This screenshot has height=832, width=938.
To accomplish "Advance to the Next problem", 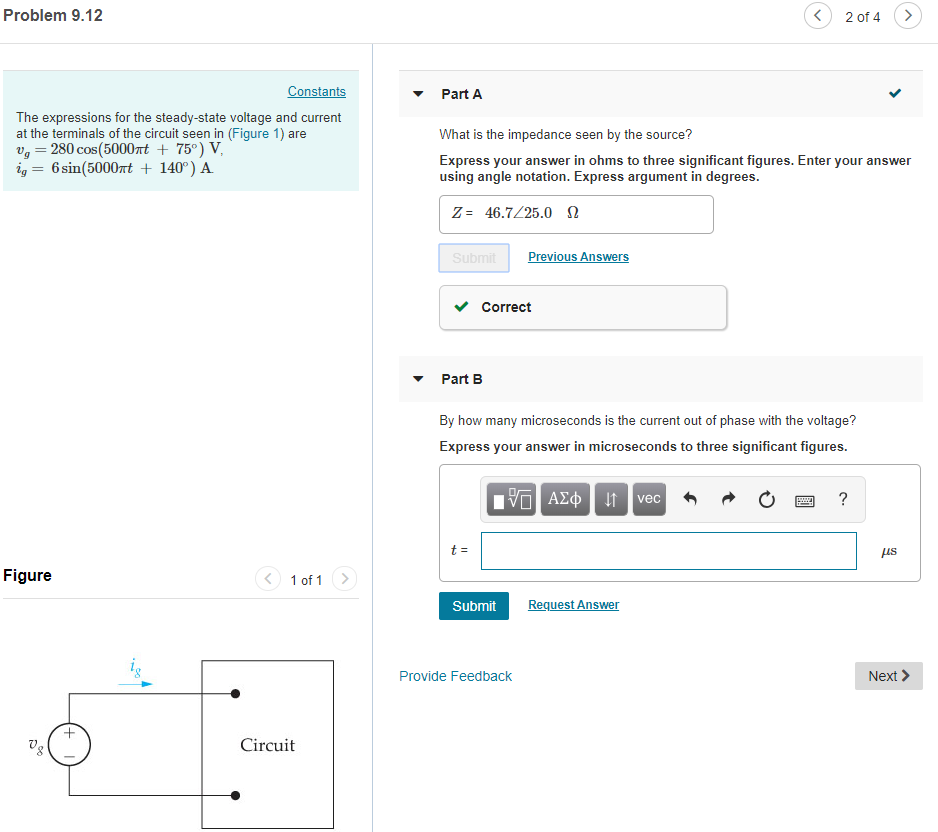I will click(888, 676).
